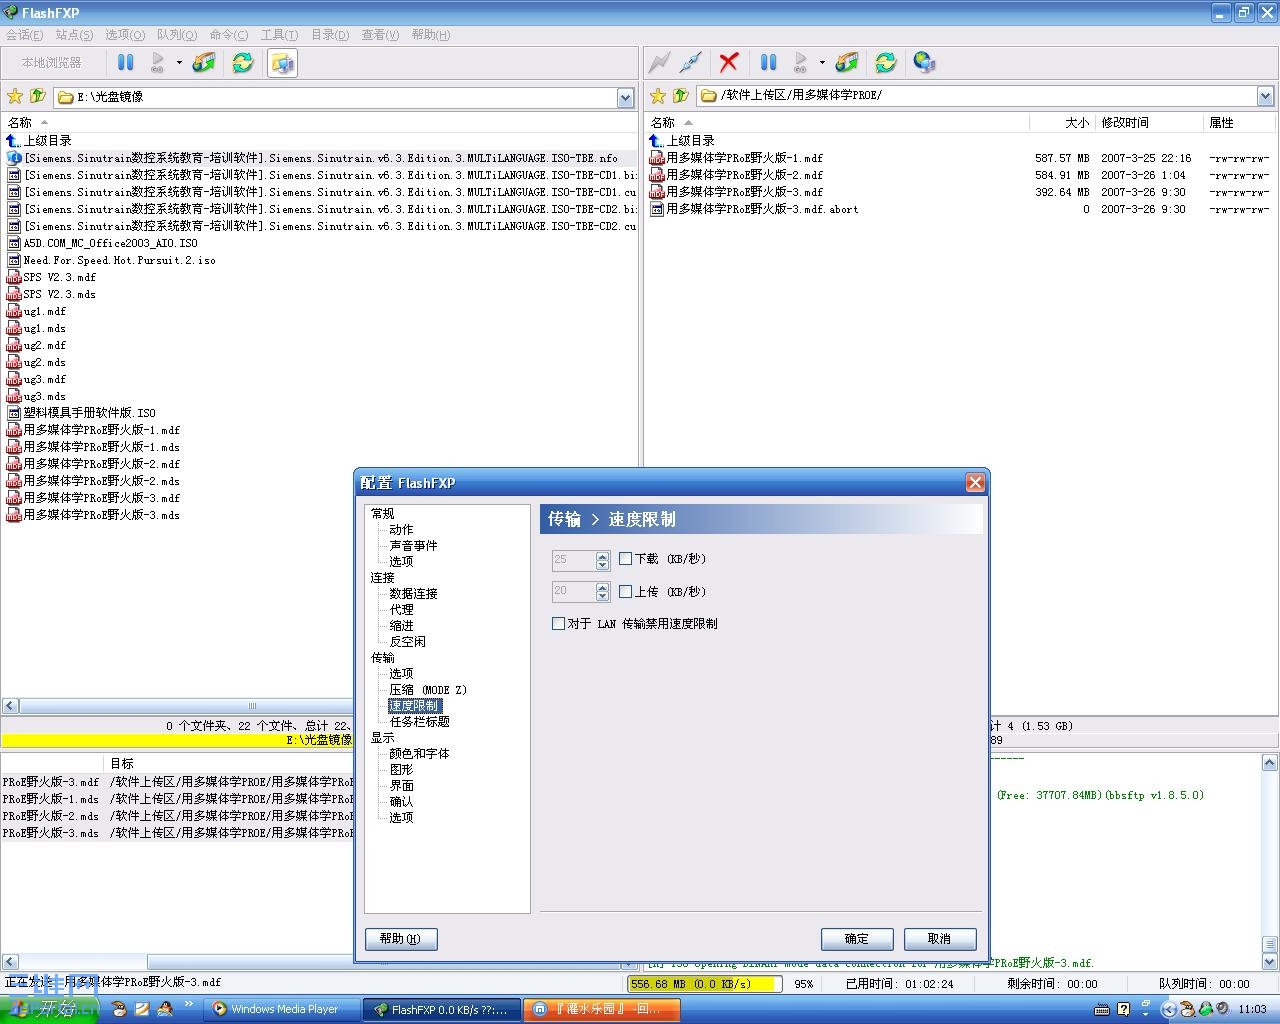Open the 目录(D) menu
The width and height of the screenshot is (1280, 1024).
click(x=330, y=35)
